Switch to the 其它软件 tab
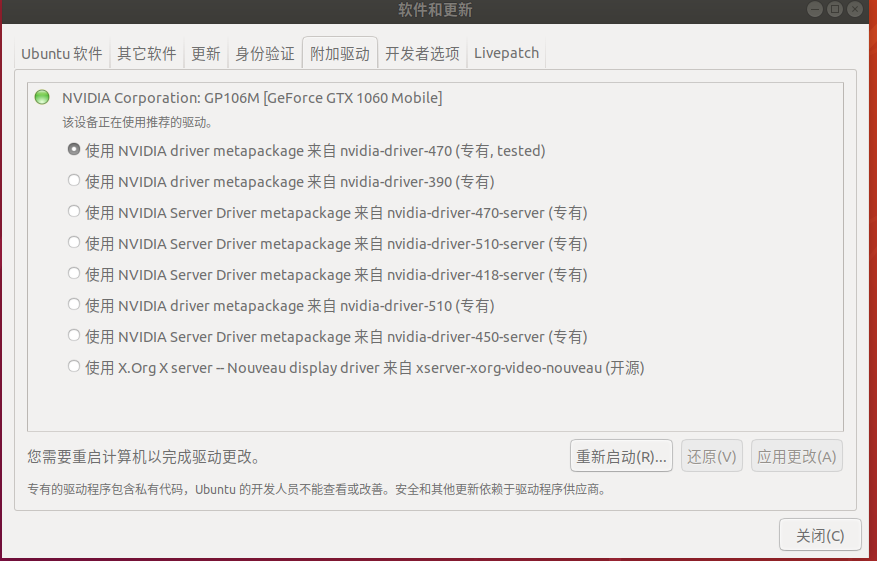The image size is (877, 561). (x=147, y=54)
